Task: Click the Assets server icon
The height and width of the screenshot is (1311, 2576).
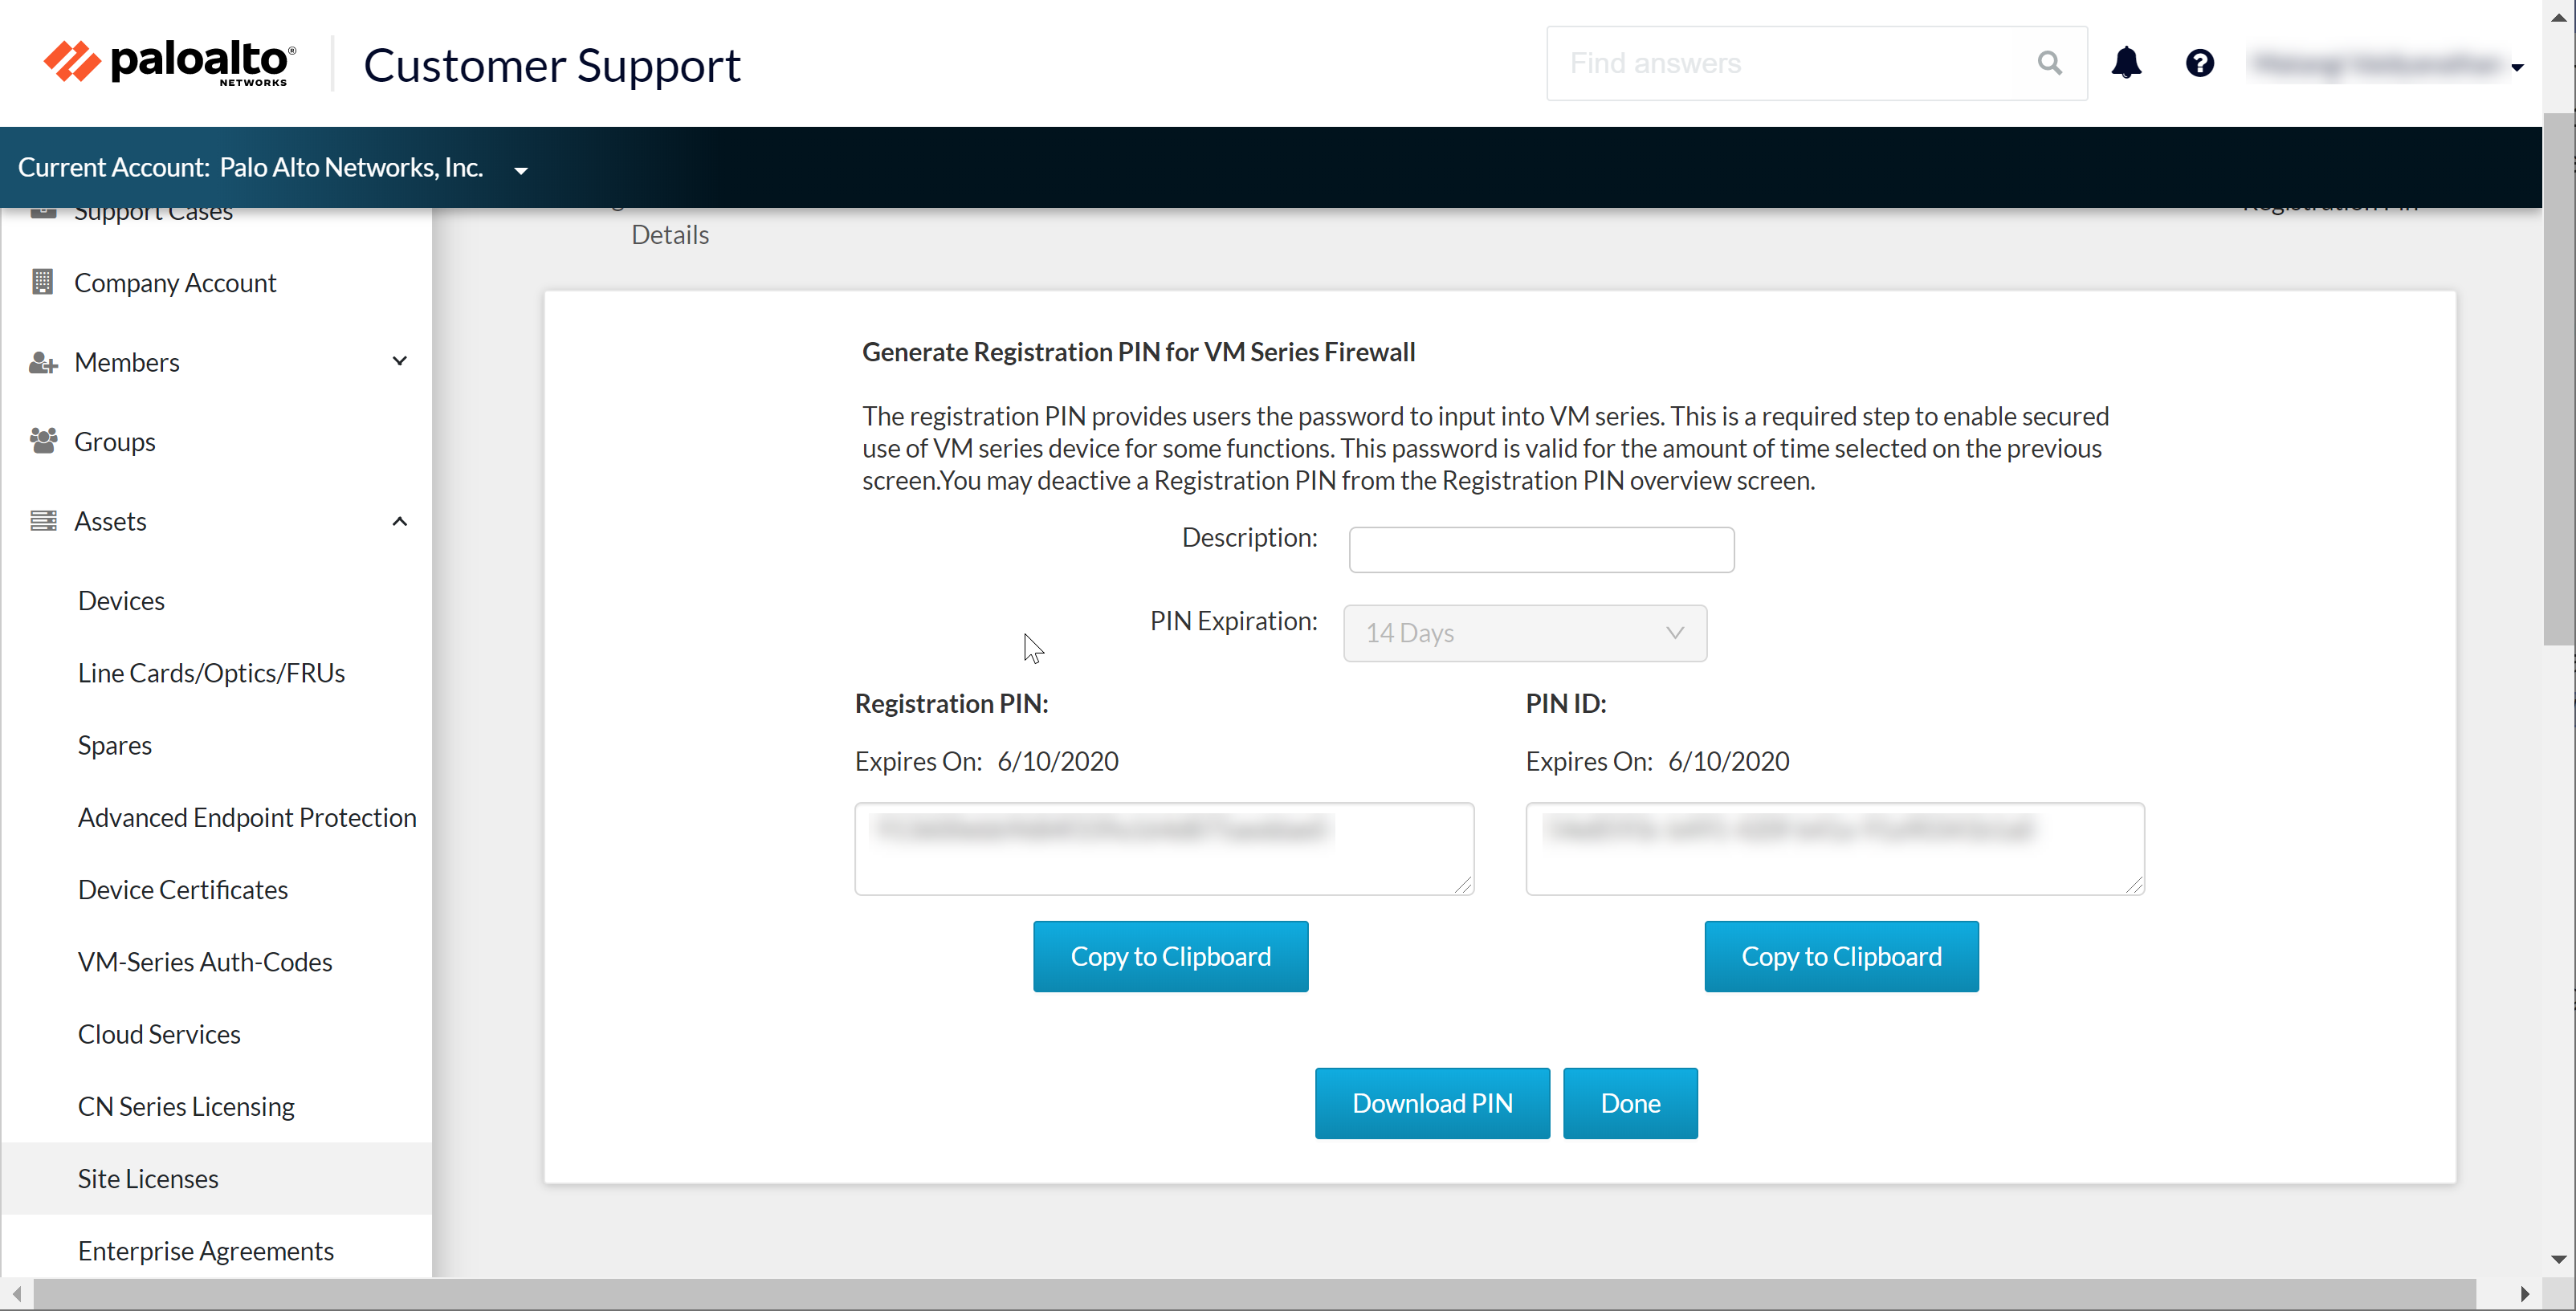Action: coord(42,521)
